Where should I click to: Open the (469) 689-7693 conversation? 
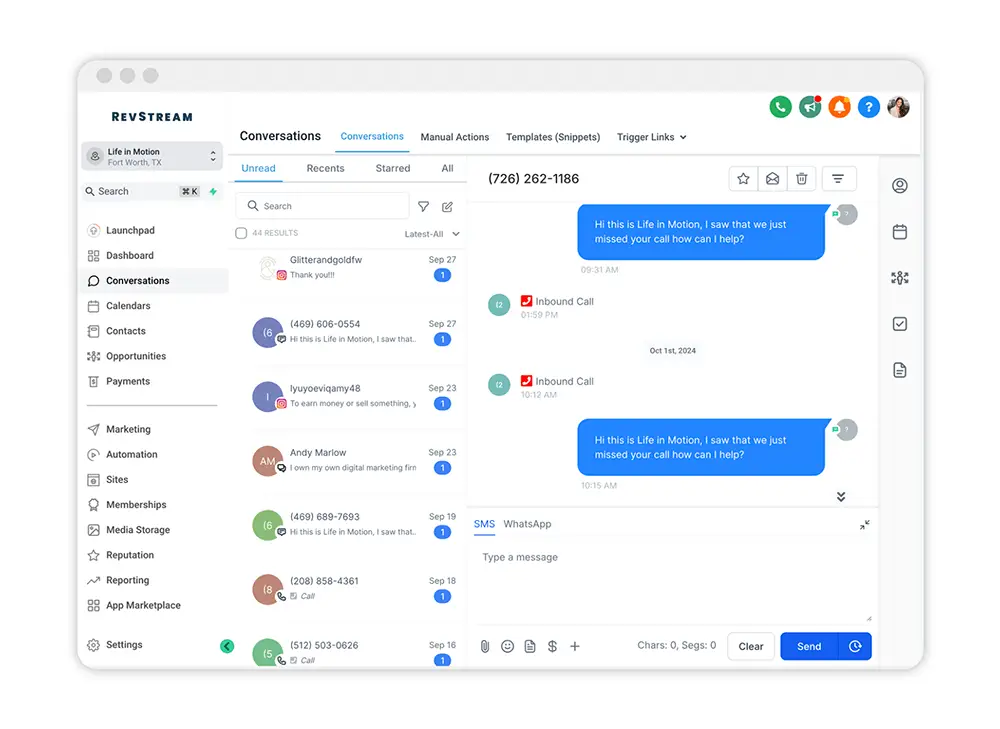coord(349,524)
